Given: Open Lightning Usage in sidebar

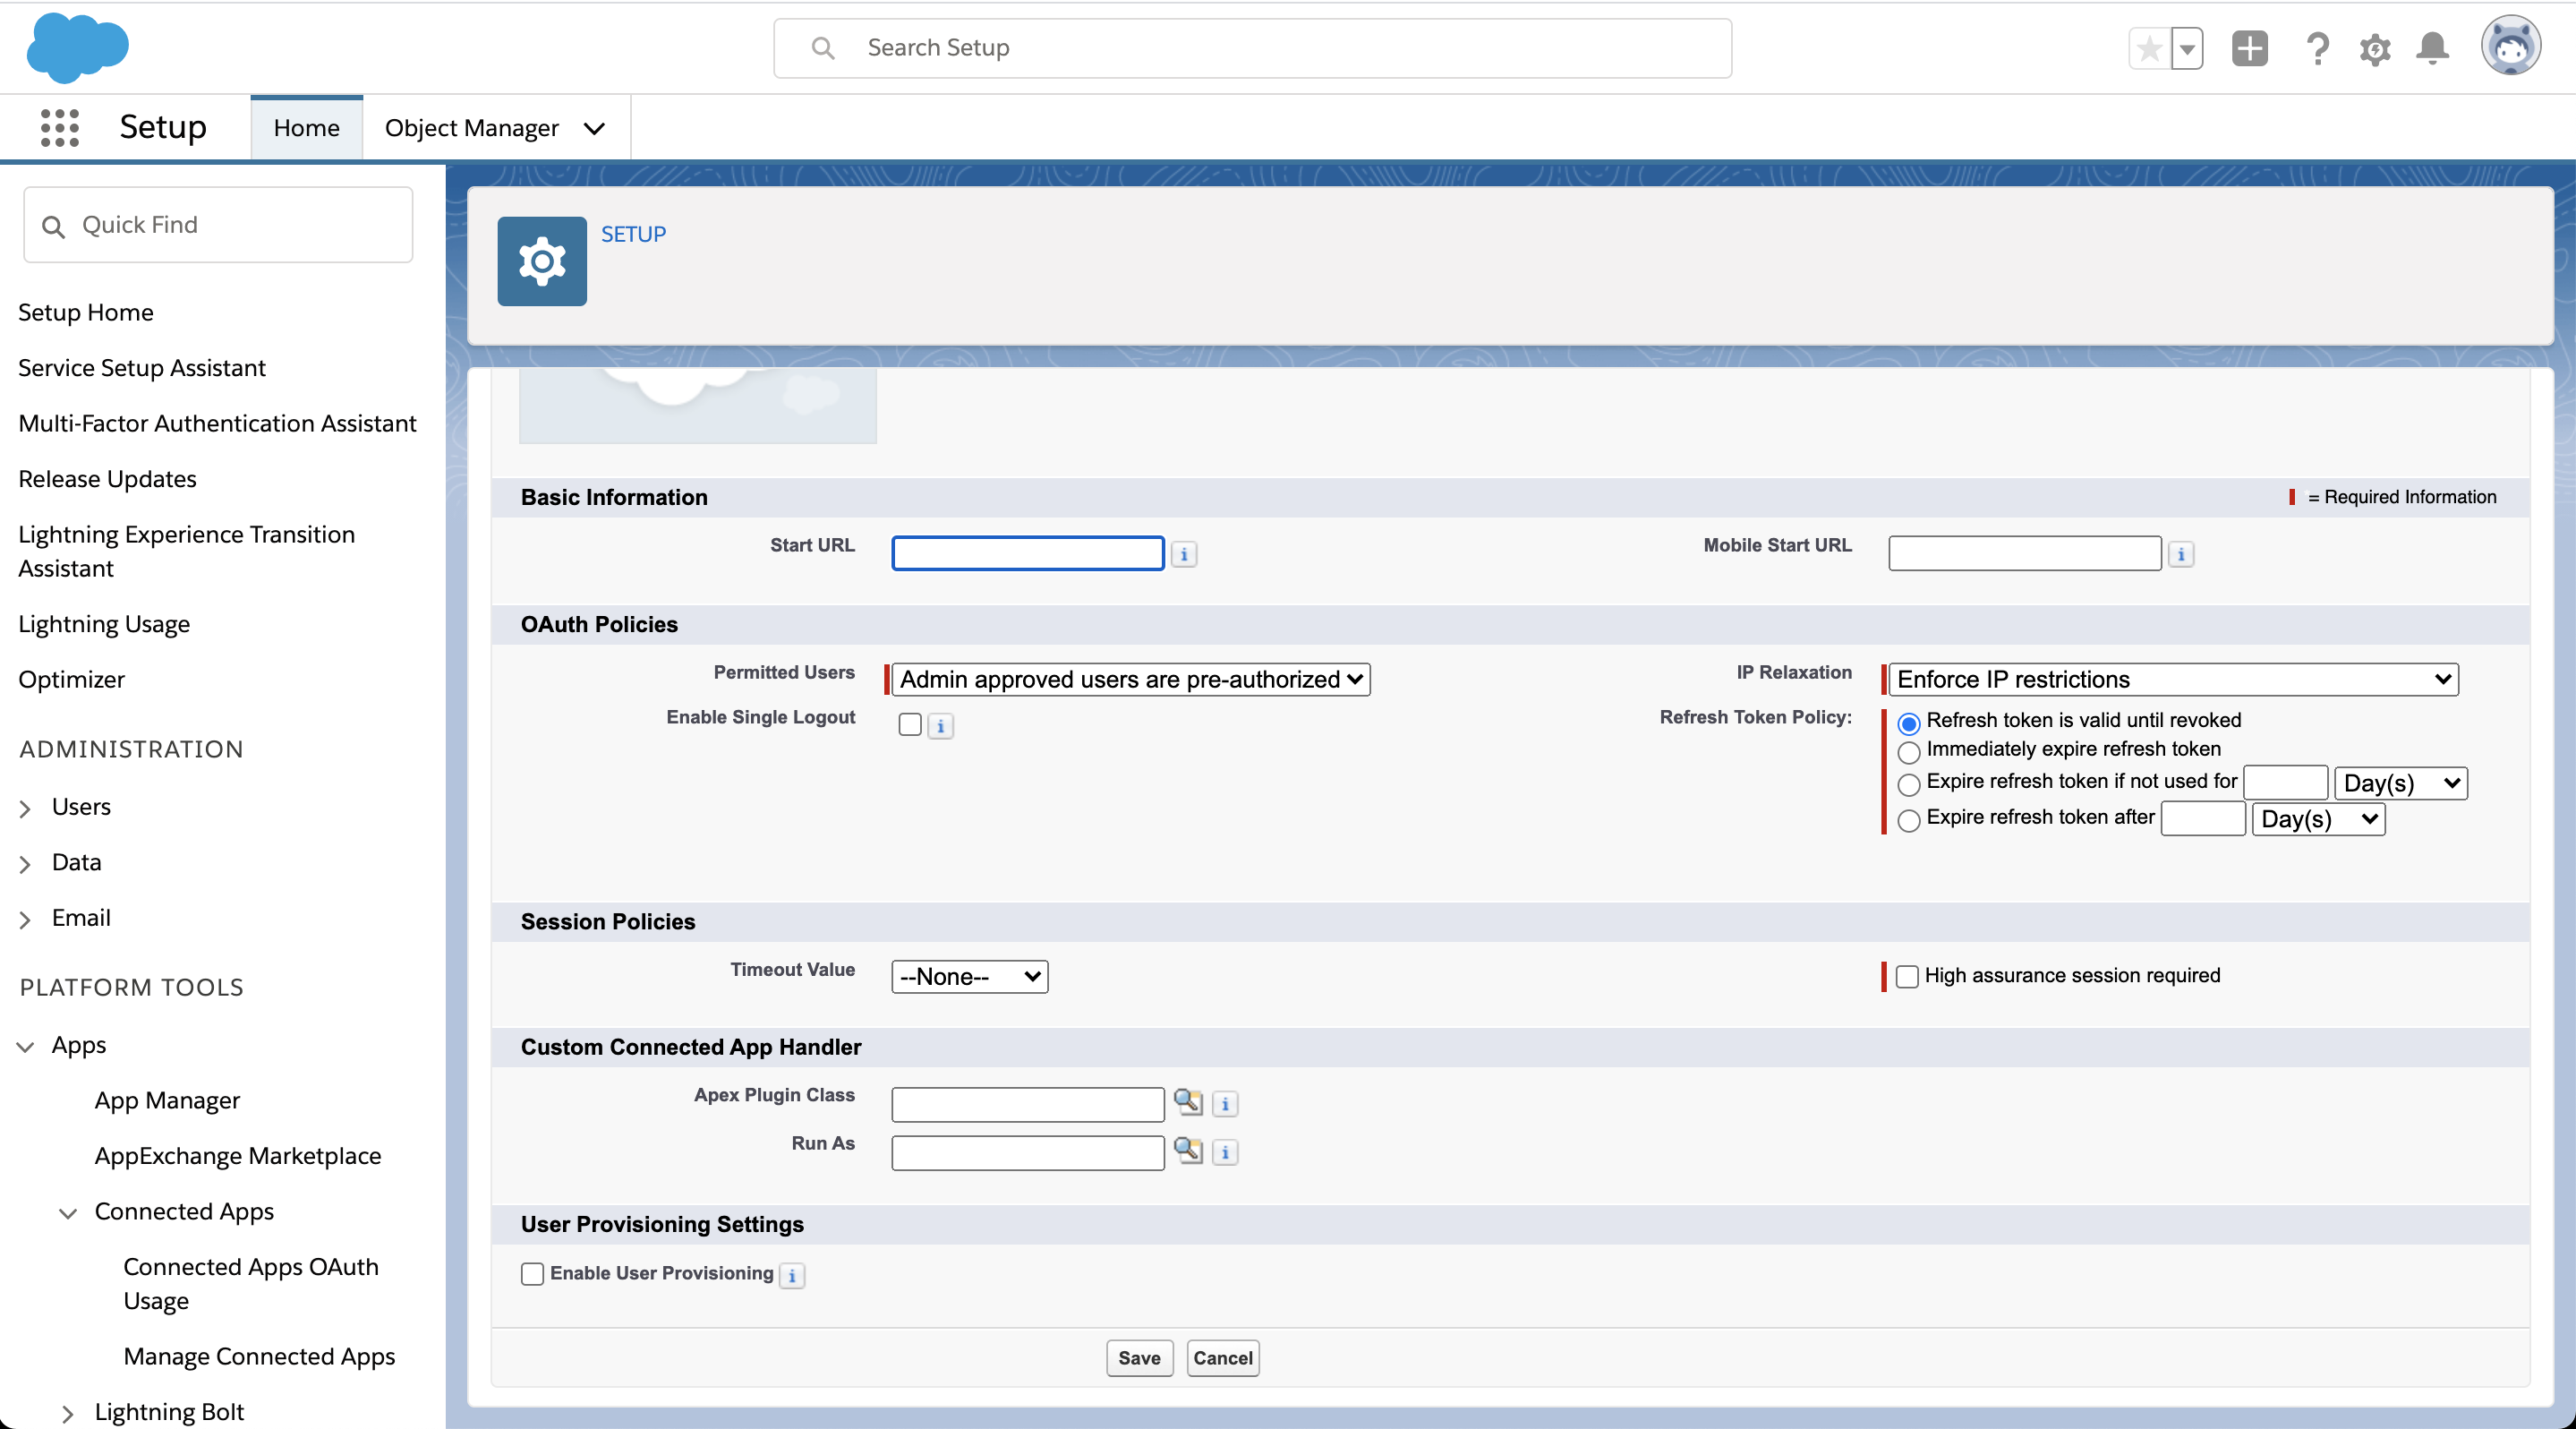Looking at the screenshot, I should point(104,624).
